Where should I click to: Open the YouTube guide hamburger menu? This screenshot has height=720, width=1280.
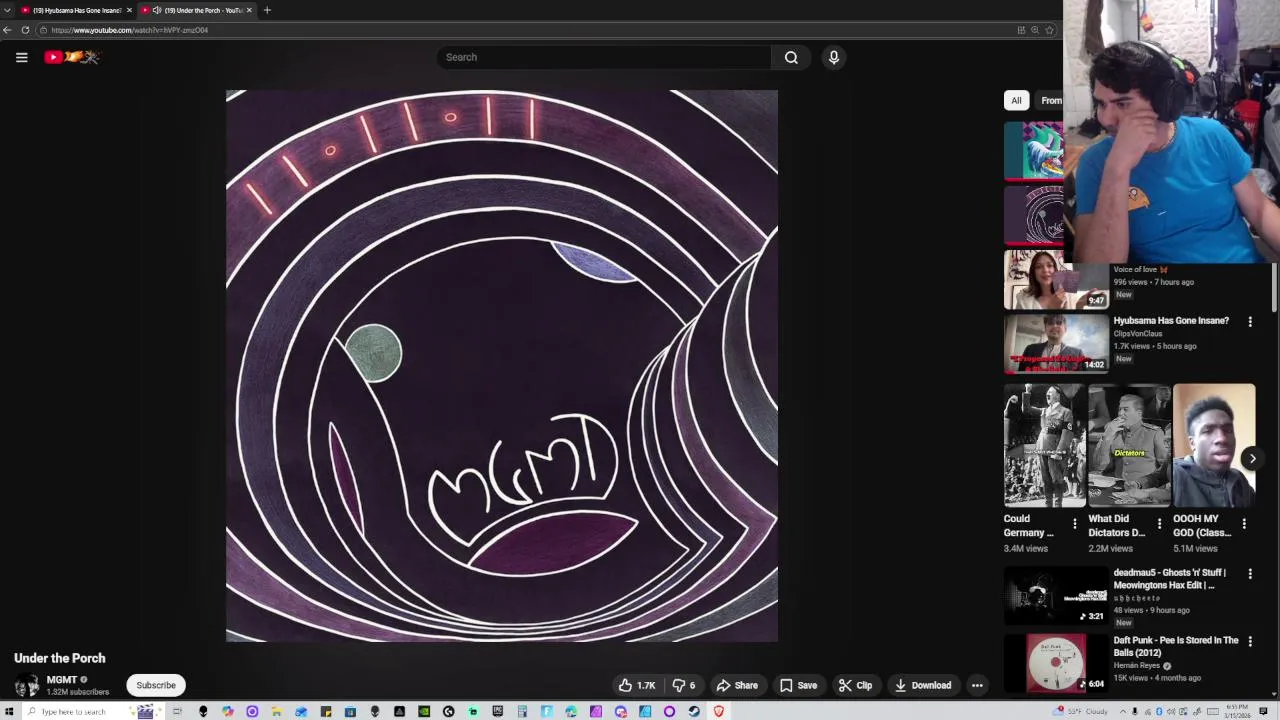click(21, 57)
